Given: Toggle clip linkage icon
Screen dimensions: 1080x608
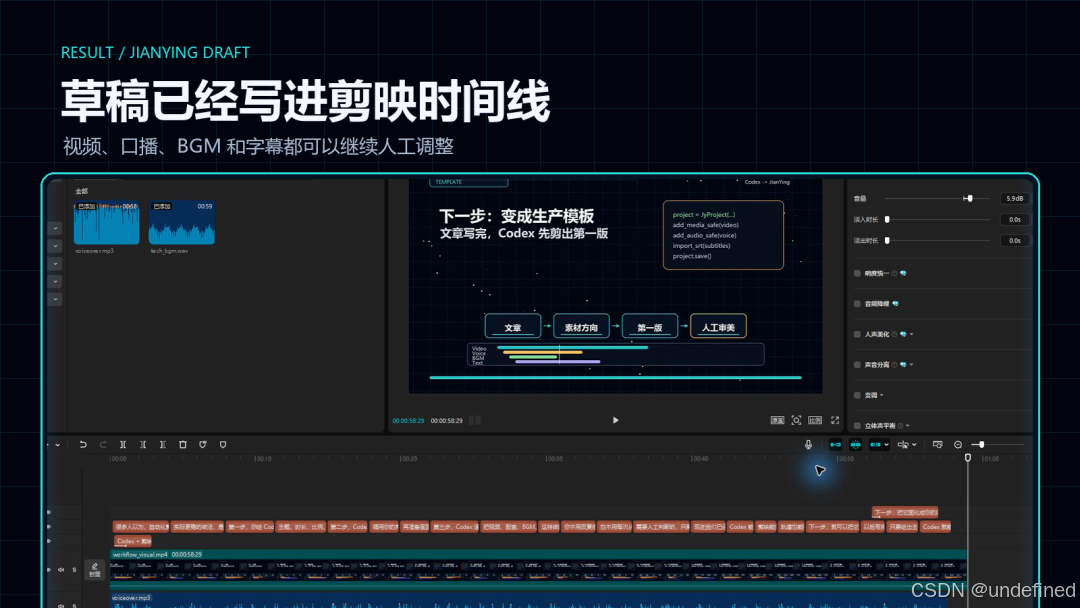Looking at the screenshot, I should tap(875, 445).
